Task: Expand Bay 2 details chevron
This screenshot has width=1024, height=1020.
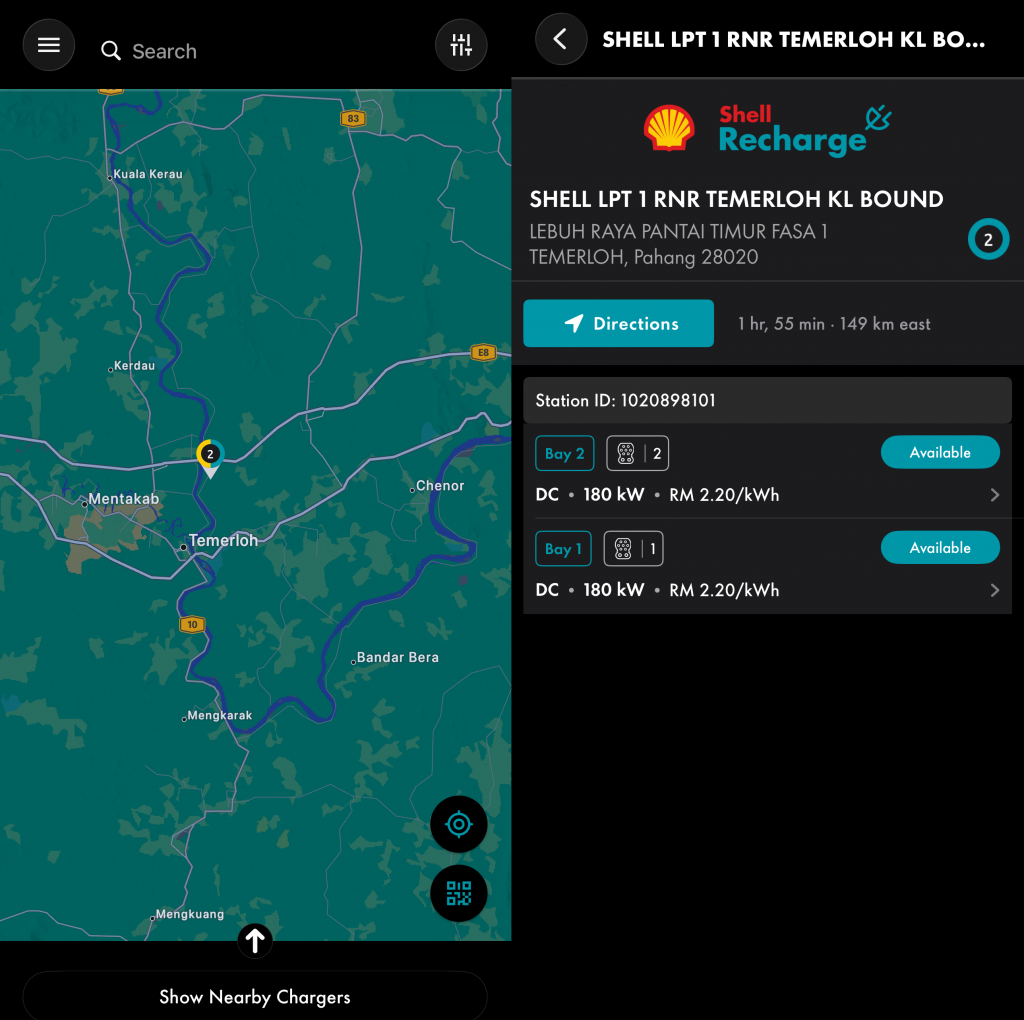Action: coord(994,495)
